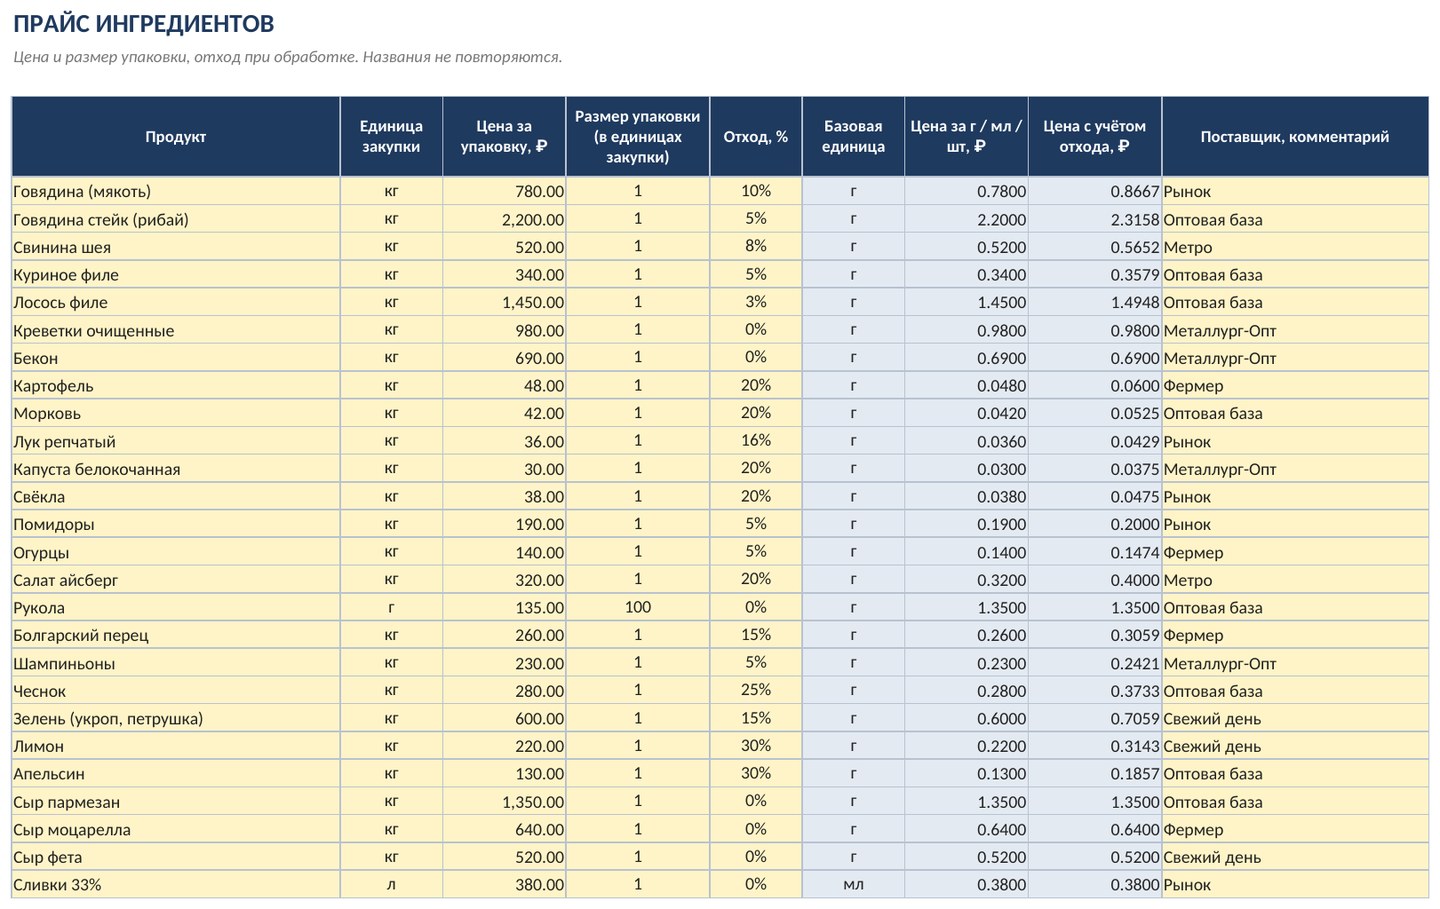The width and height of the screenshot is (1440, 909).
Task: Click the 'Сливки 33%' product cell
Action: pos(176,885)
